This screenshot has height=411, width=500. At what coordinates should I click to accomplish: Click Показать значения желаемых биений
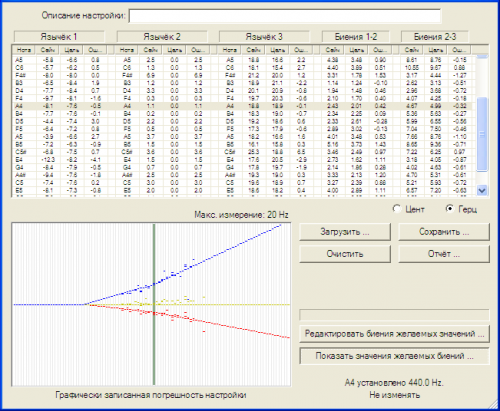[394, 356]
